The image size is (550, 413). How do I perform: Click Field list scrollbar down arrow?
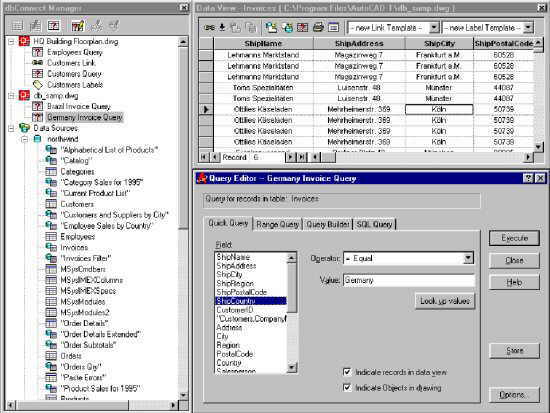[x=292, y=367]
